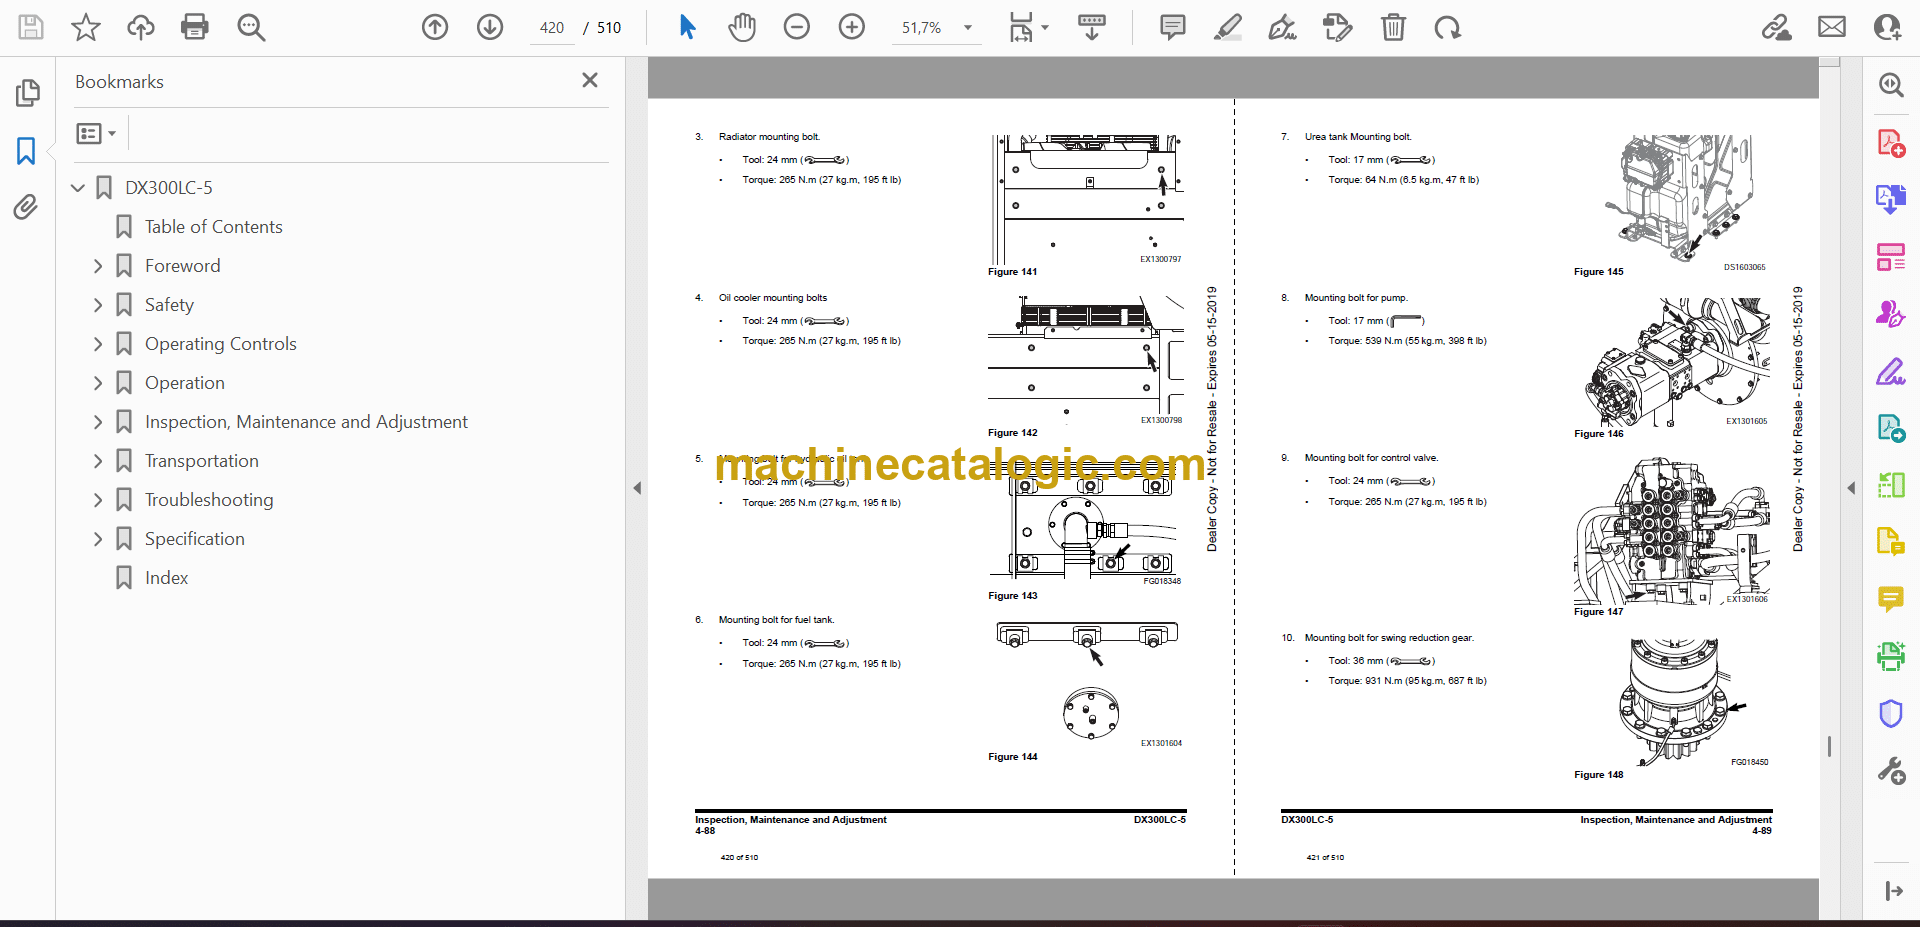Open the zoom level dropdown
This screenshot has height=927, width=1920.
[x=967, y=28]
